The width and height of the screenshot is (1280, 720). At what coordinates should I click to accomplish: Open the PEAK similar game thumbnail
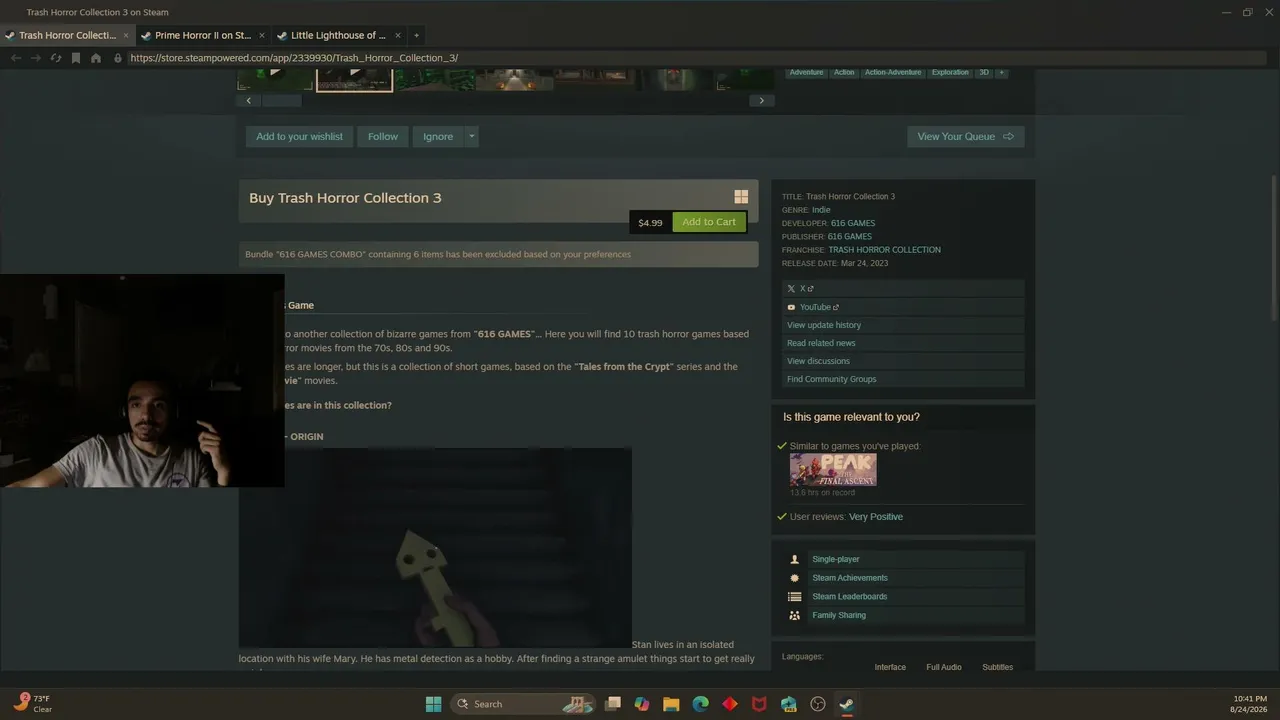click(x=833, y=469)
